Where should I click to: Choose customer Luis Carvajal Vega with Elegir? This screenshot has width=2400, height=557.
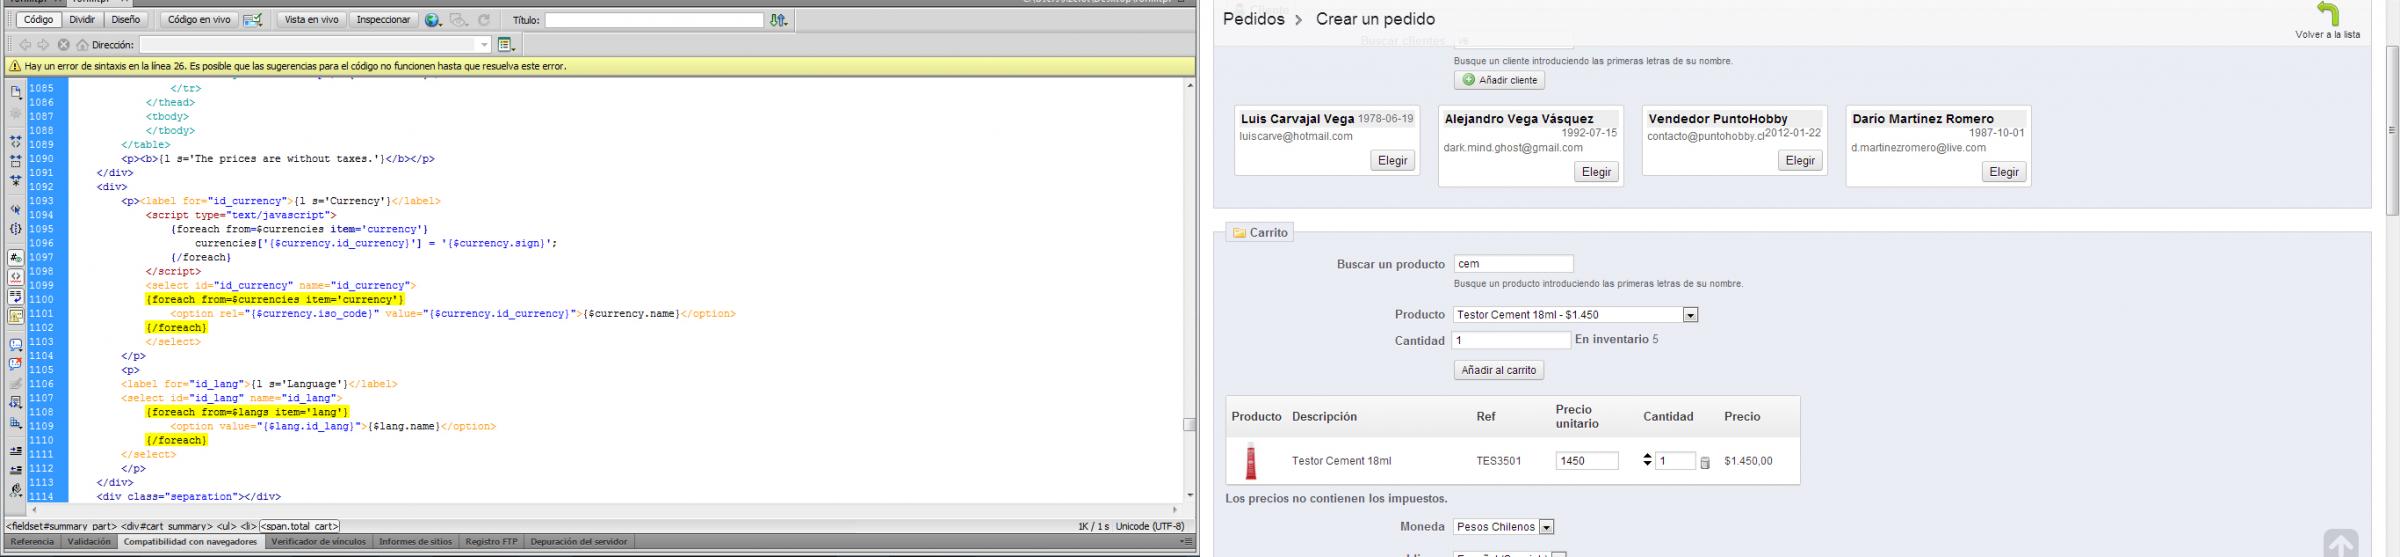point(1392,161)
